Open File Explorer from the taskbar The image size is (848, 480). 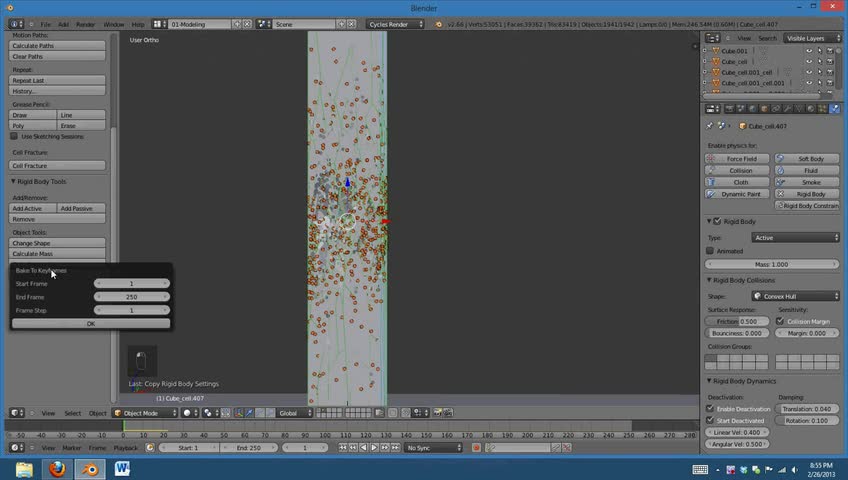(x=24, y=469)
